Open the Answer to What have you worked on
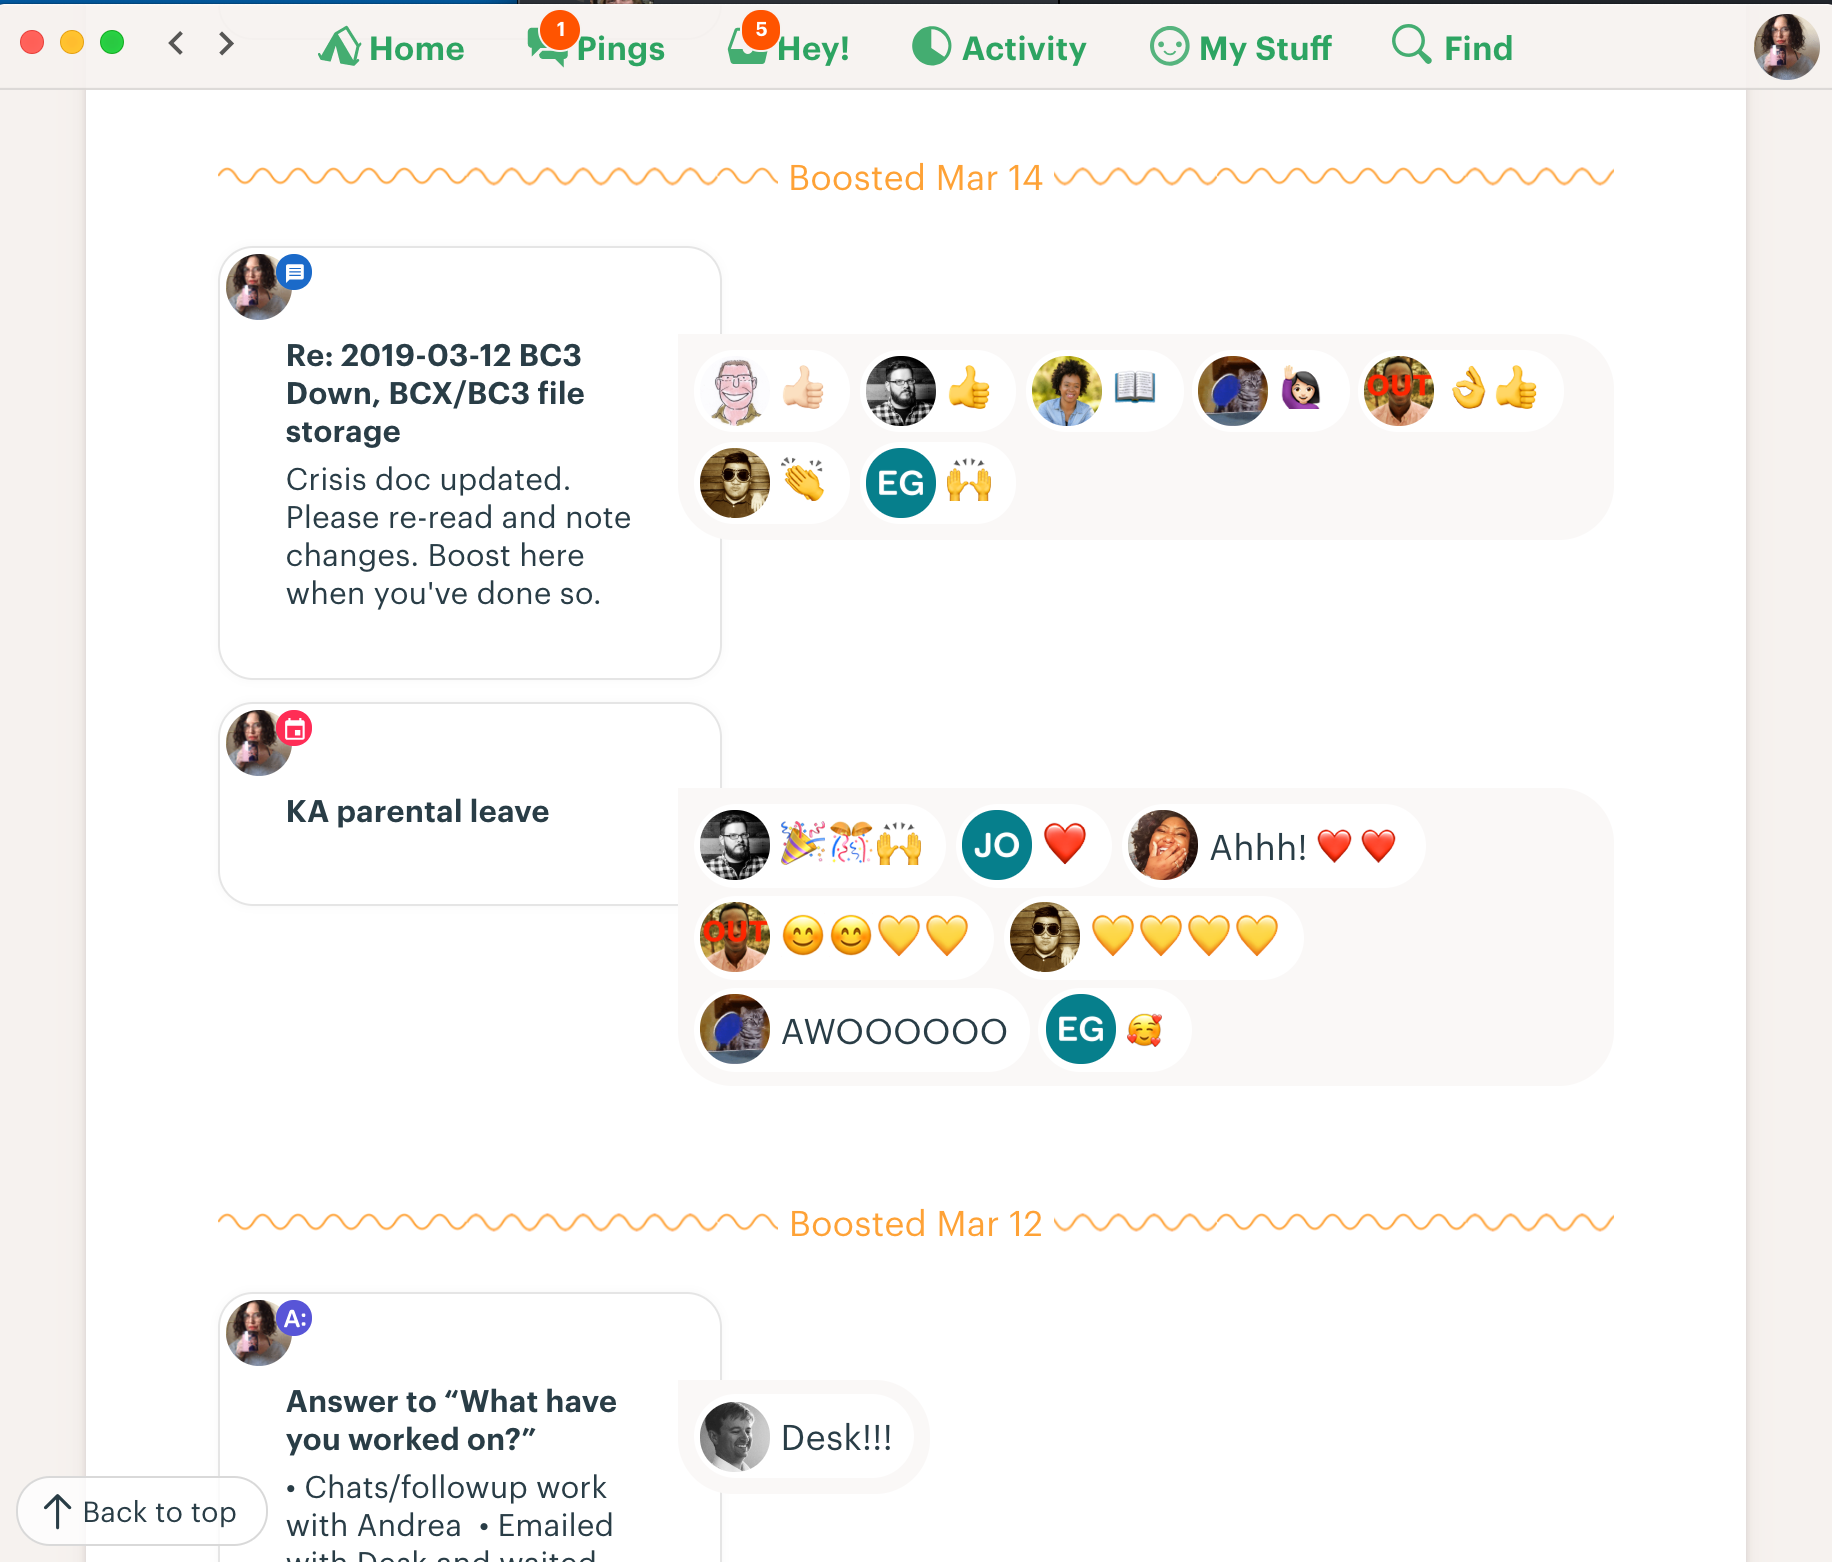The image size is (1832, 1562). (451, 1420)
